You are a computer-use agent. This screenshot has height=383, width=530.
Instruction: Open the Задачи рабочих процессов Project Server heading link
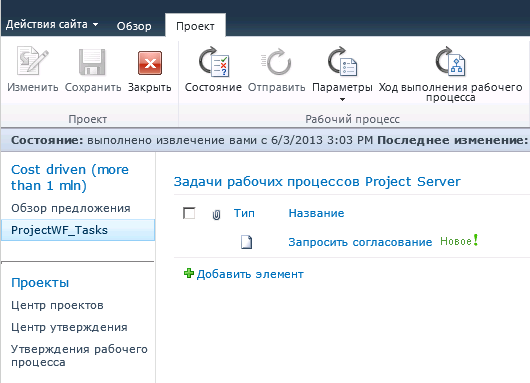pos(317,182)
